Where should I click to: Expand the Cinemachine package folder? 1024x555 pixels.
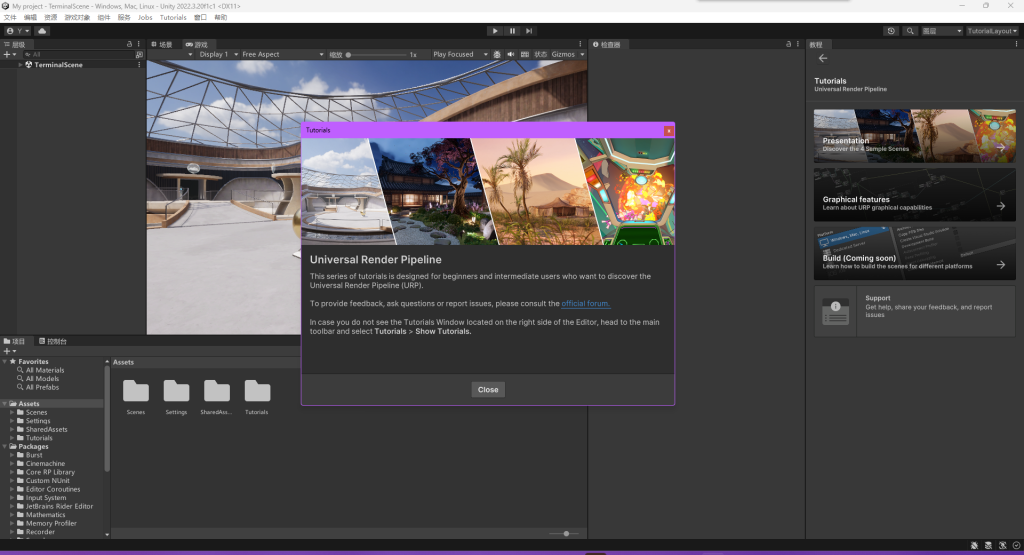pos(12,464)
